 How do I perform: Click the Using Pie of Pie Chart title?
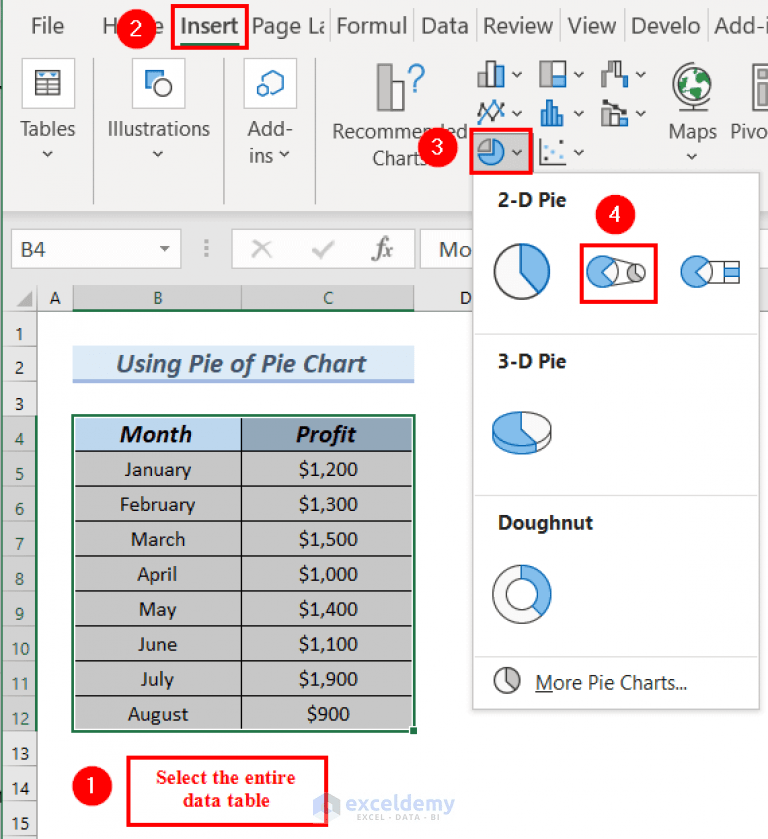(243, 364)
